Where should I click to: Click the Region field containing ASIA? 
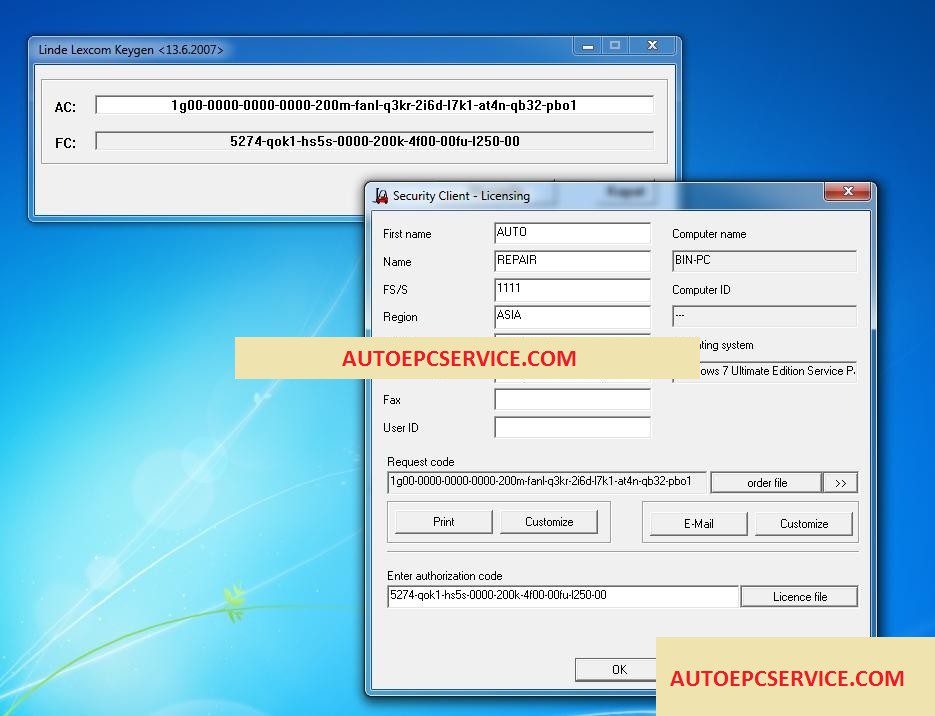pyautogui.click(x=572, y=316)
